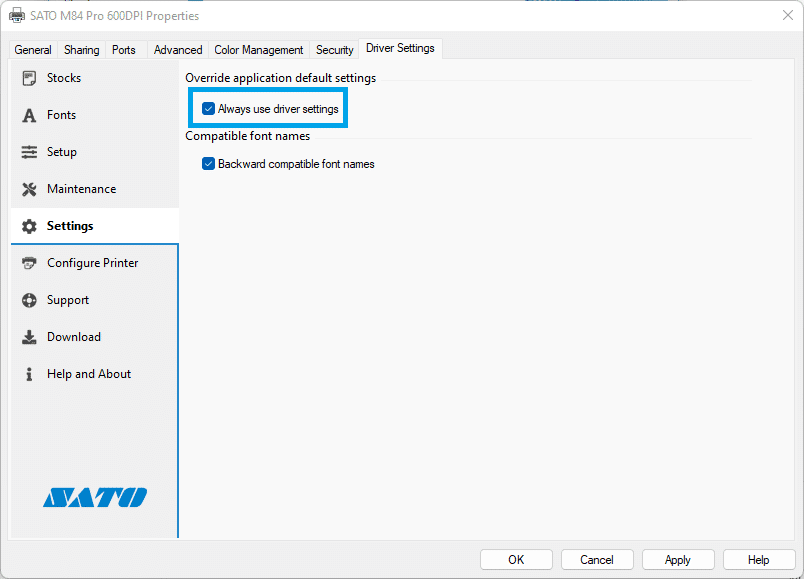Open the Sharing tab
Screen dimensions: 804x579
[82, 50]
